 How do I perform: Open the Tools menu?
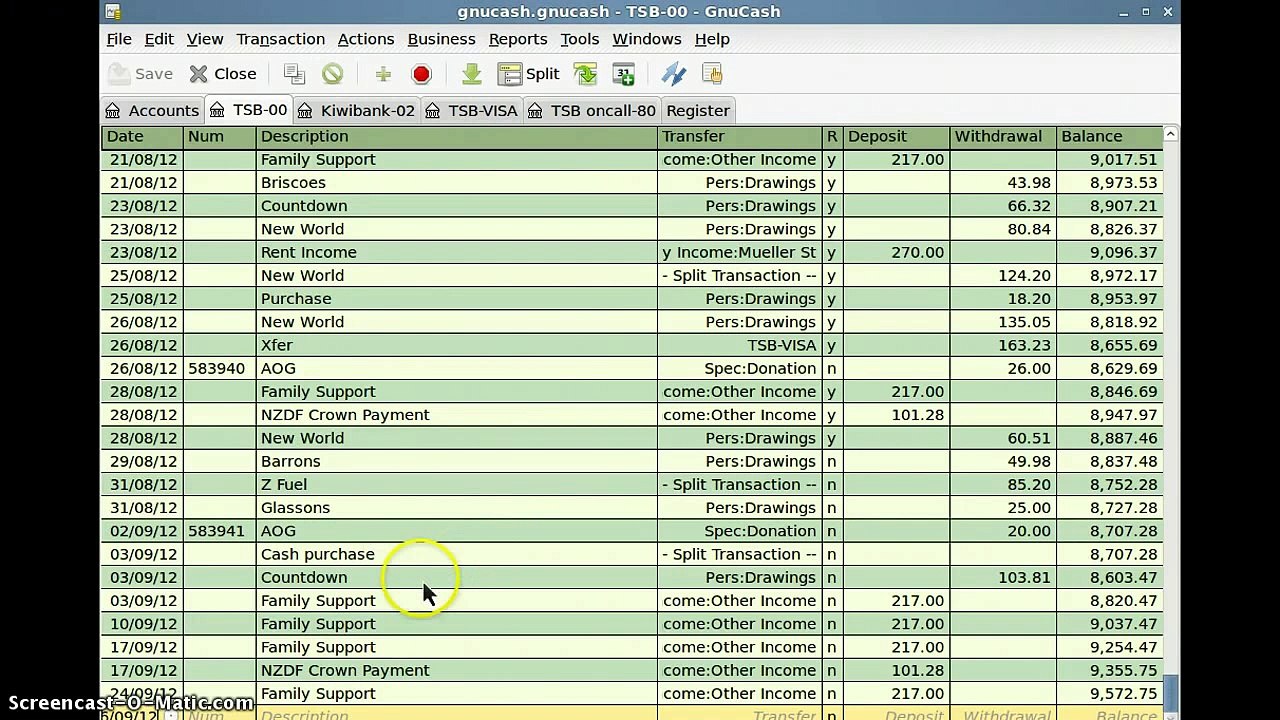coord(580,39)
